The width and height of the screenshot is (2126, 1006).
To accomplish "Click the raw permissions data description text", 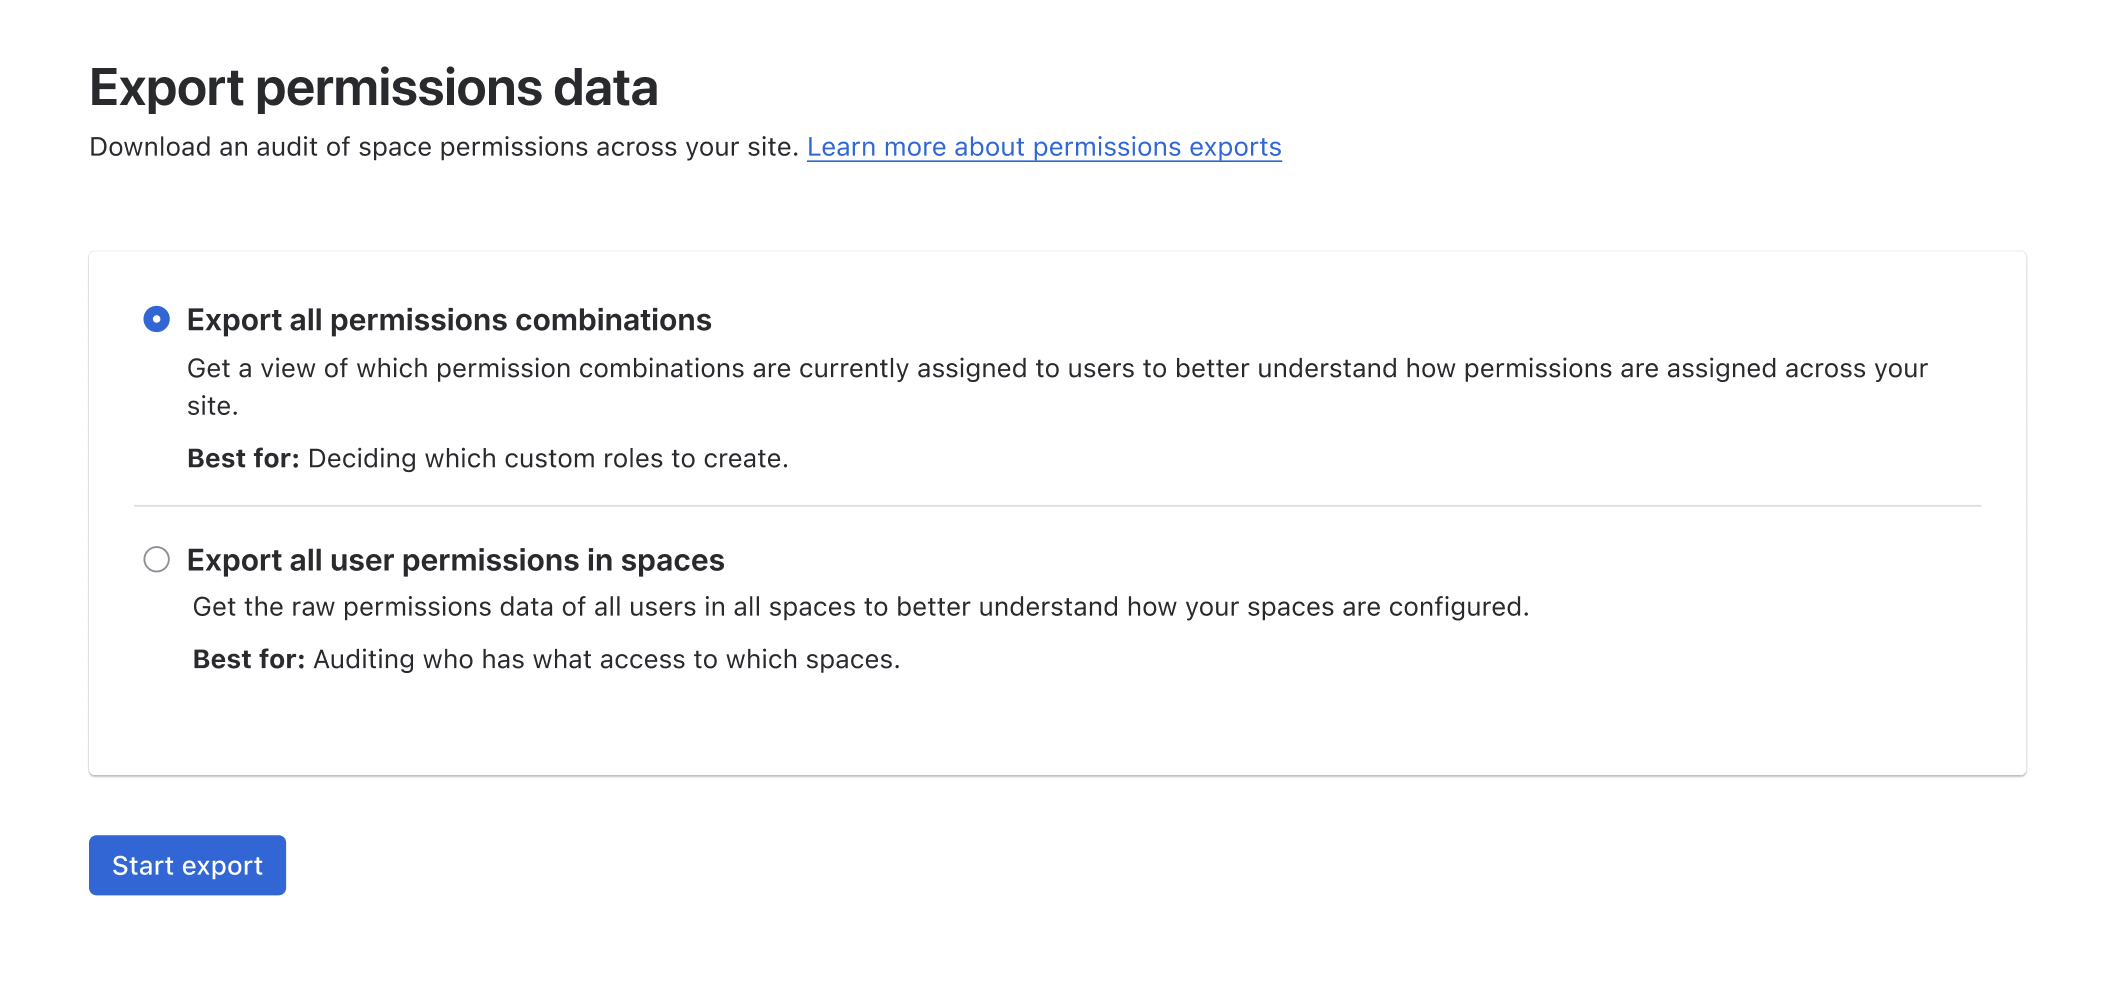I will pos(862,605).
